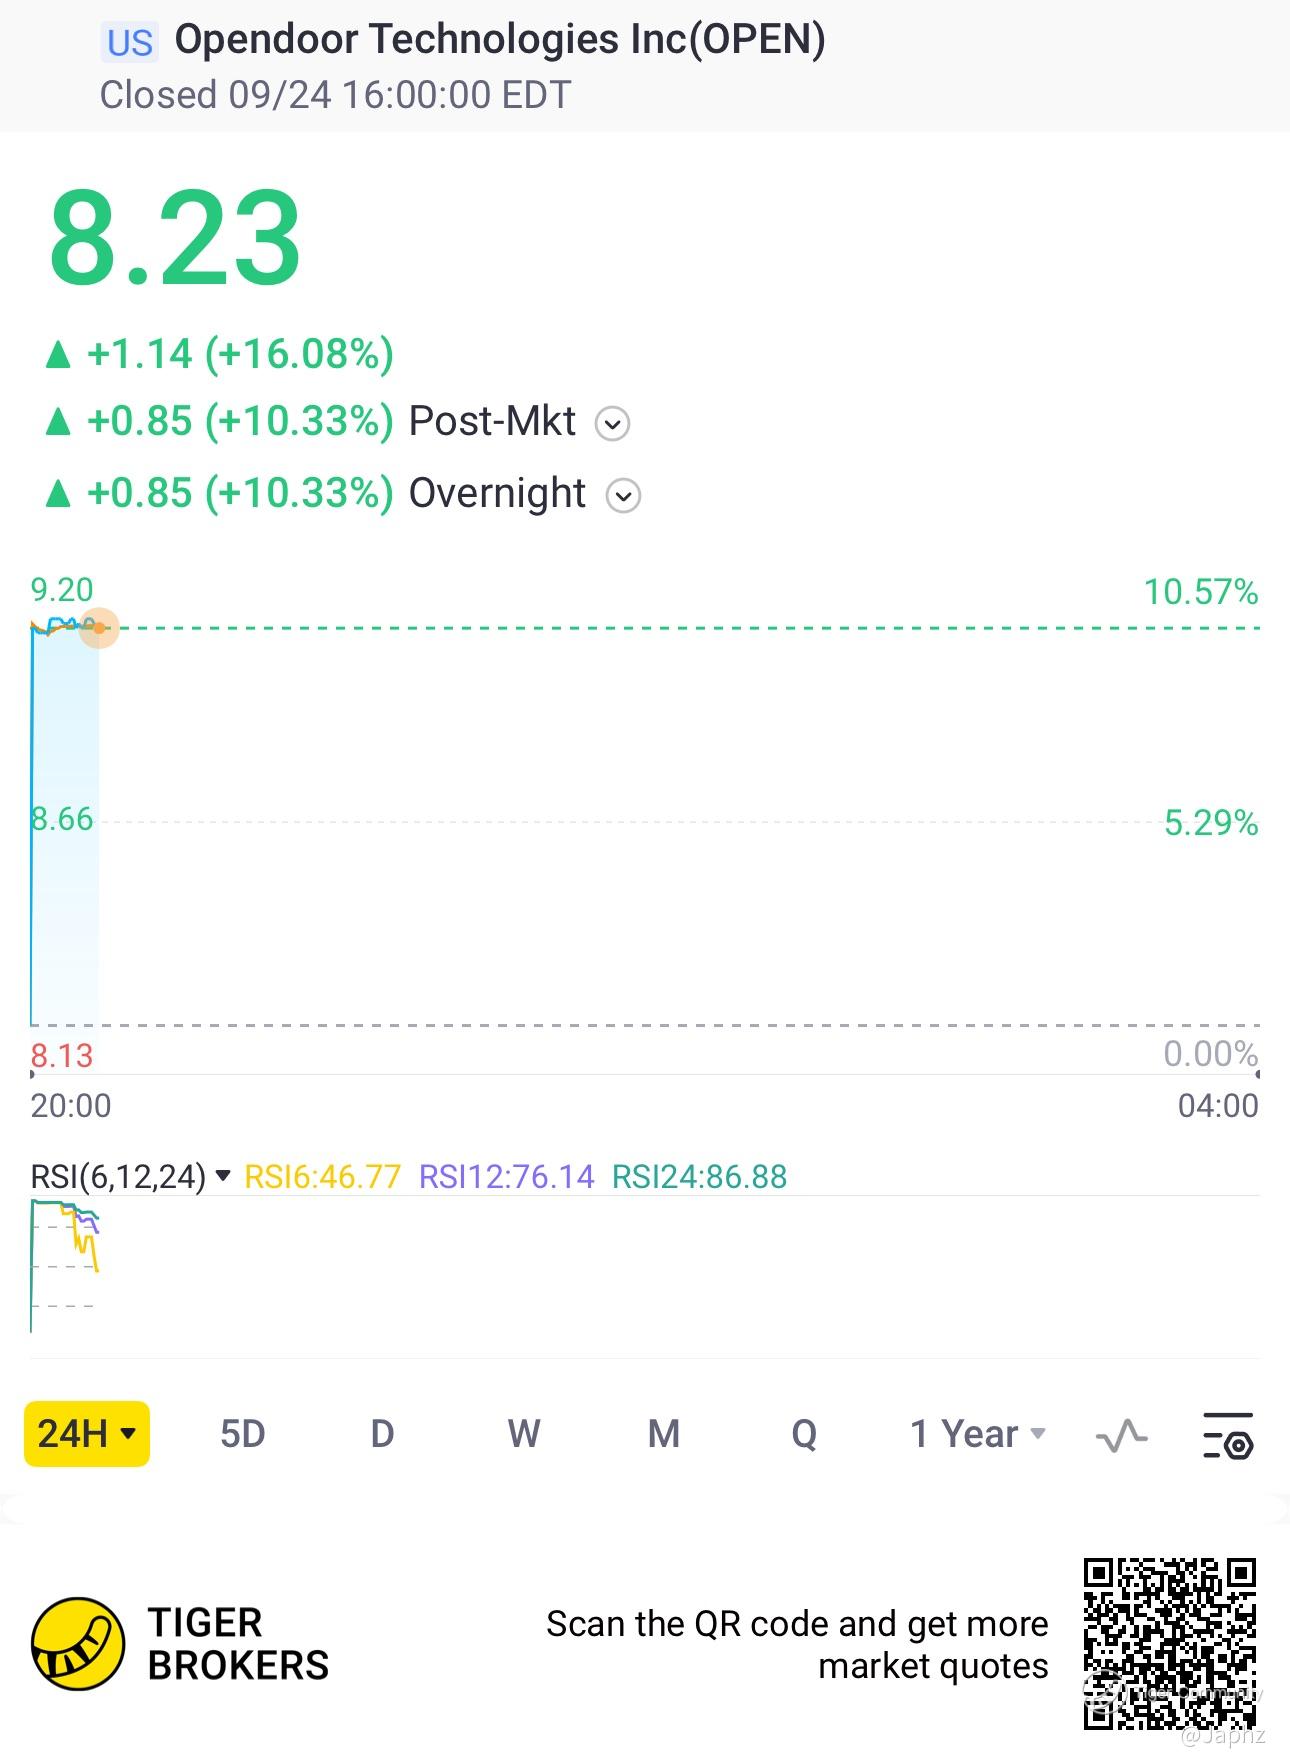1290x1764 pixels.
Task: Tap the RSI6:46.77 indicator value
Action: (x=322, y=1177)
